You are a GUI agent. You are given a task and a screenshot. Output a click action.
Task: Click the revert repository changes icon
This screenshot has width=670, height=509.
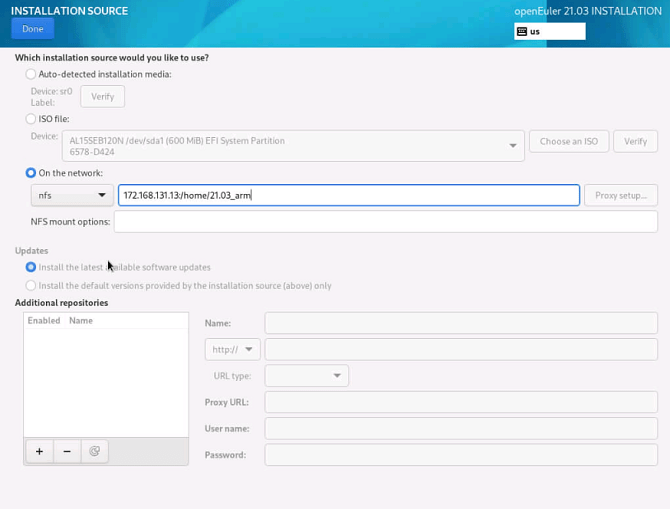pos(94,451)
